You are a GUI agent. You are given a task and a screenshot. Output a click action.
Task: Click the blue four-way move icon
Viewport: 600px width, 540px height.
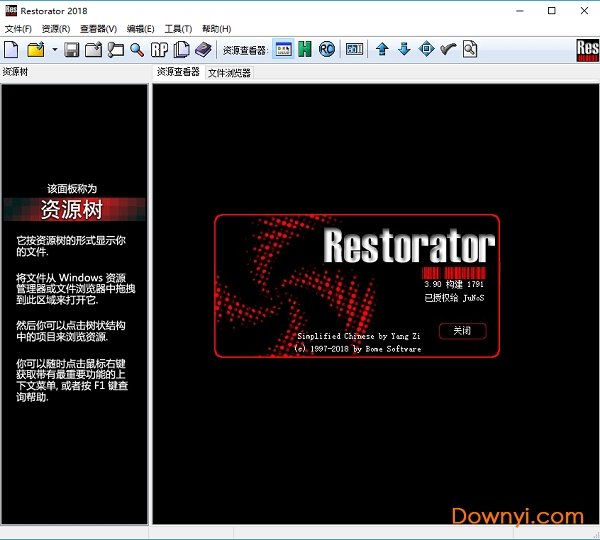click(426, 49)
